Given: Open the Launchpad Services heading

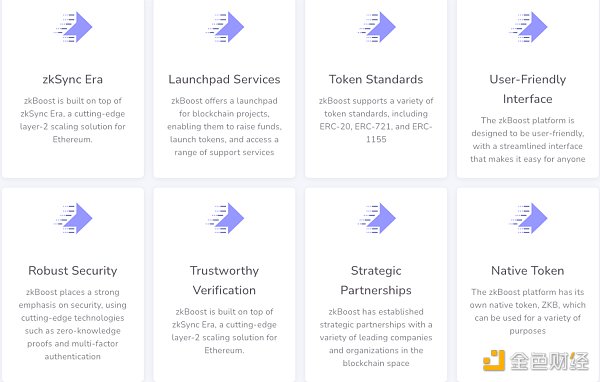Looking at the screenshot, I should (224, 79).
